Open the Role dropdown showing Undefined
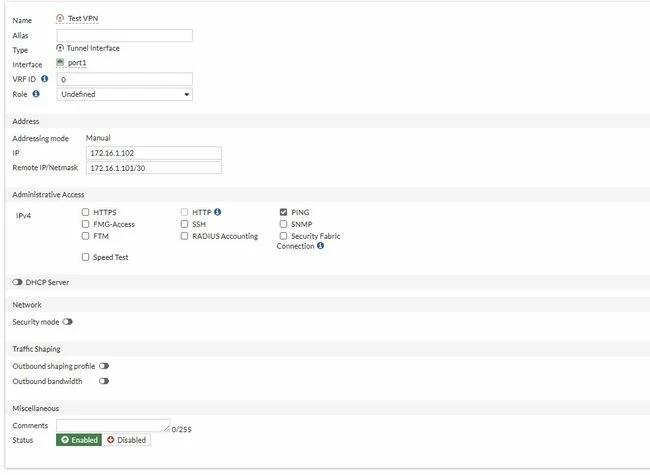650x475 pixels. click(124, 94)
